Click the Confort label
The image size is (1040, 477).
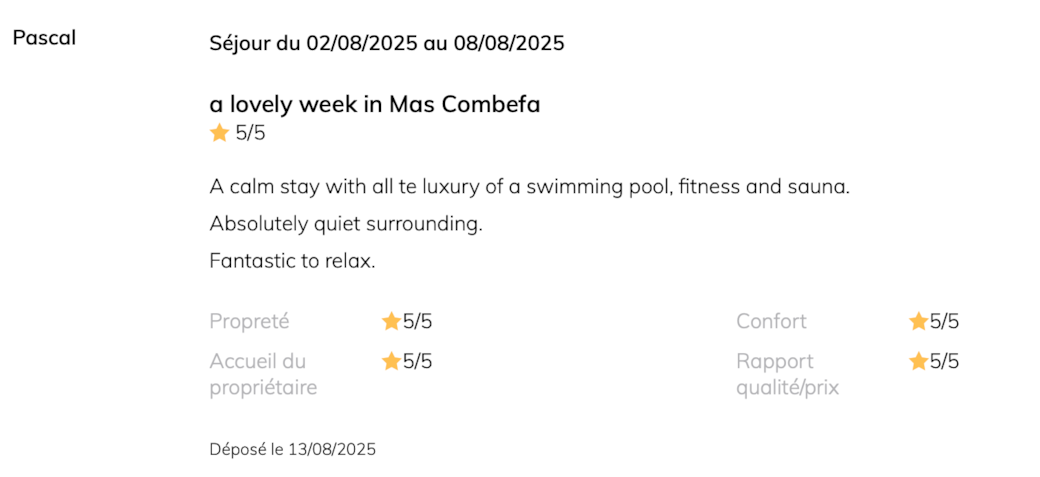click(x=771, y=321)
